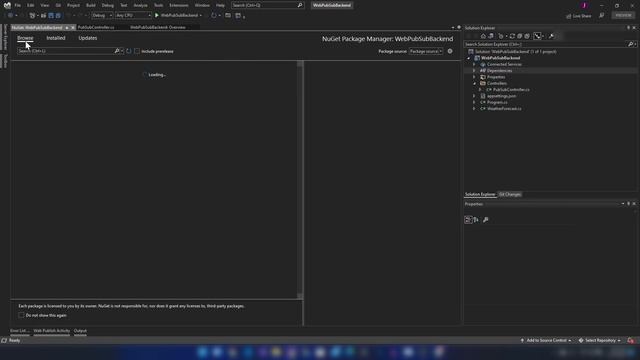Check Do not show this again
This screenshot has width=640, height=360.
(21, 315)
